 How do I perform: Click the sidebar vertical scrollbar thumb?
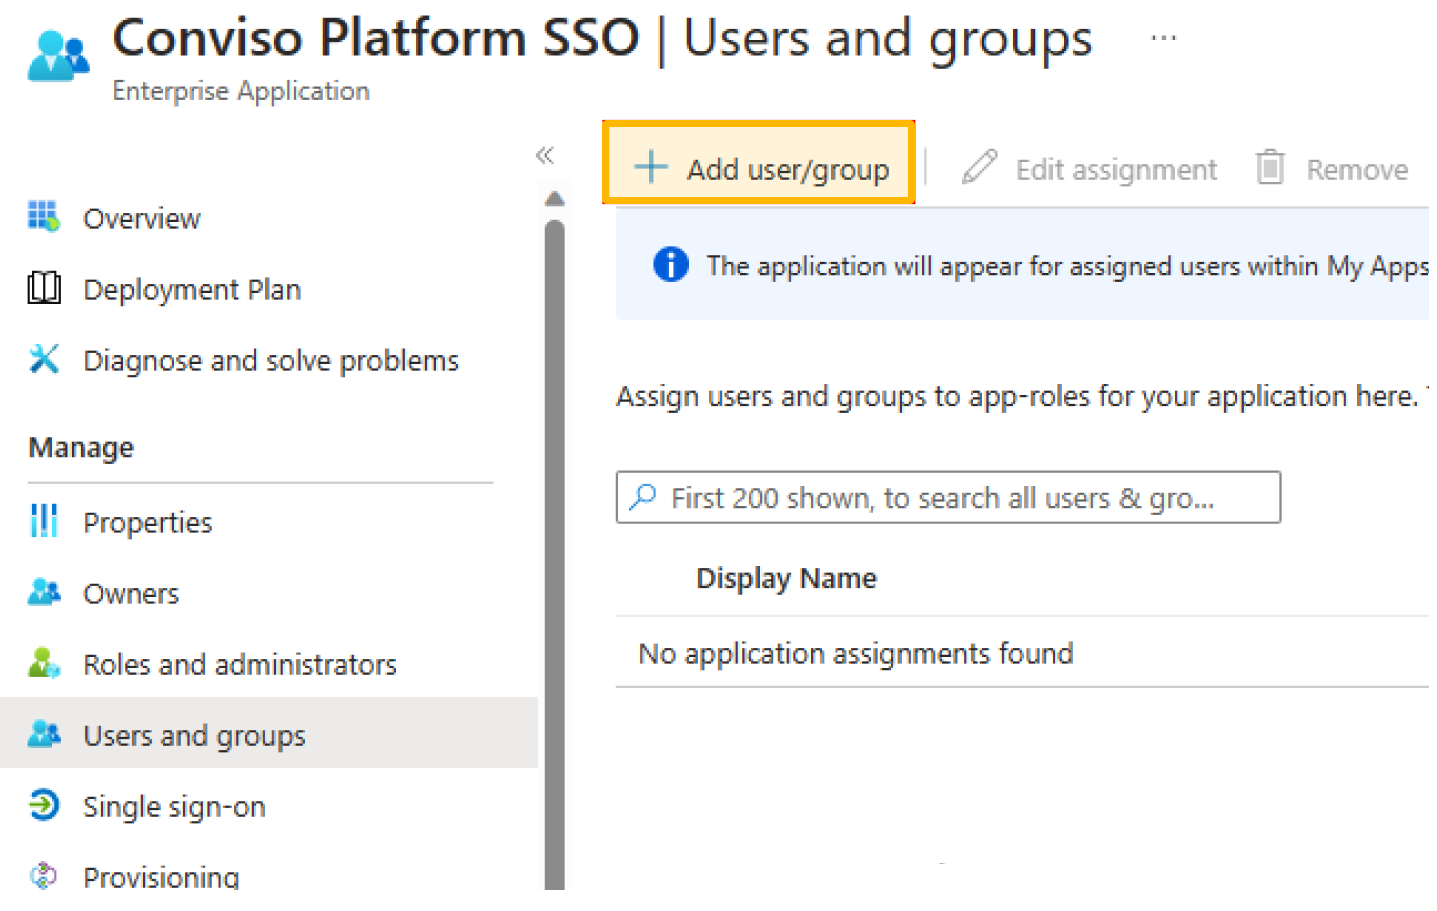coord(554,555)
